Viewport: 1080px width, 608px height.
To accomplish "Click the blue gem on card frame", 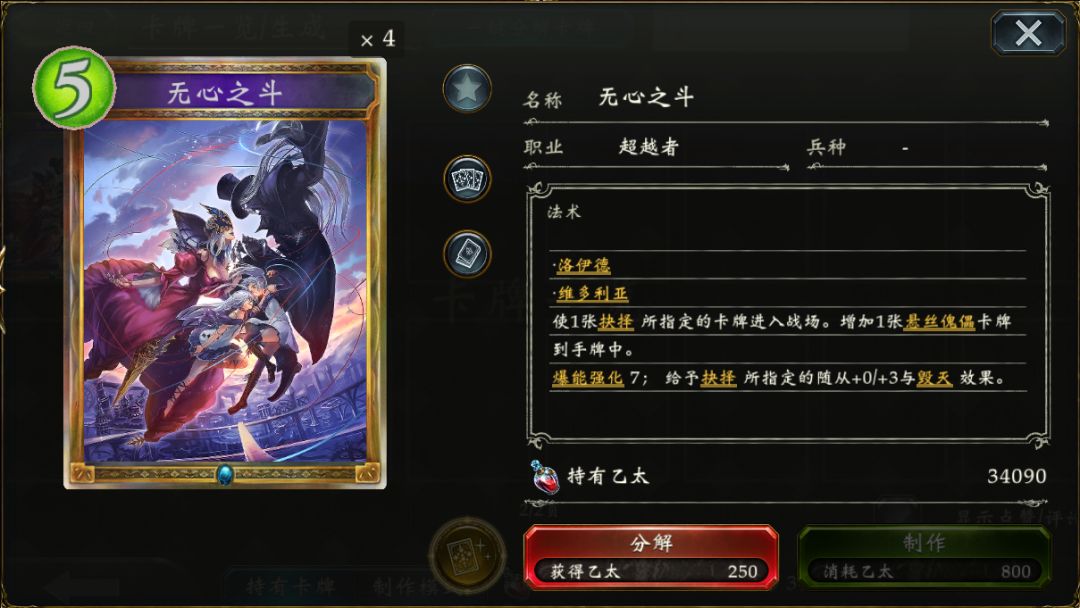I will [225, 474].
